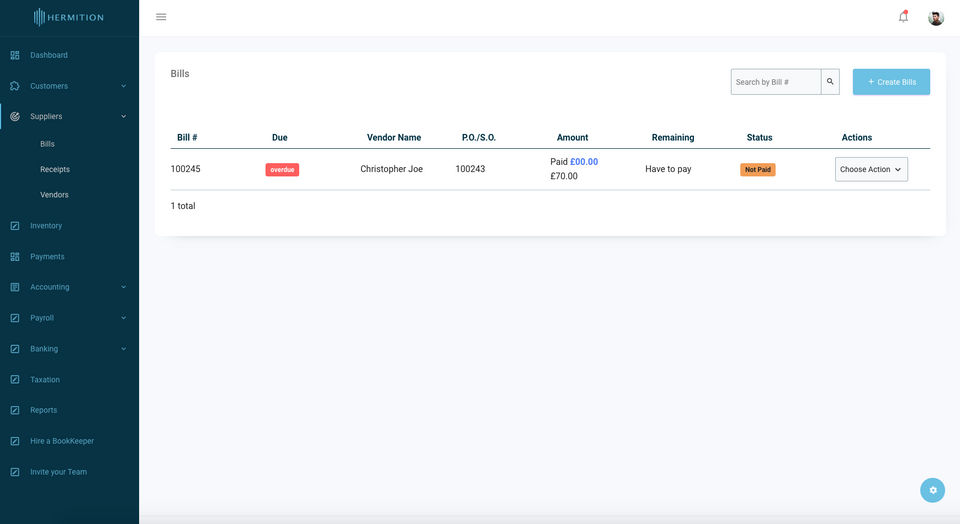The height and width of the screenshot is (524, 960).
Task: Click the Bill # column header
Action: pyautogui.click(x=187, y=138)
